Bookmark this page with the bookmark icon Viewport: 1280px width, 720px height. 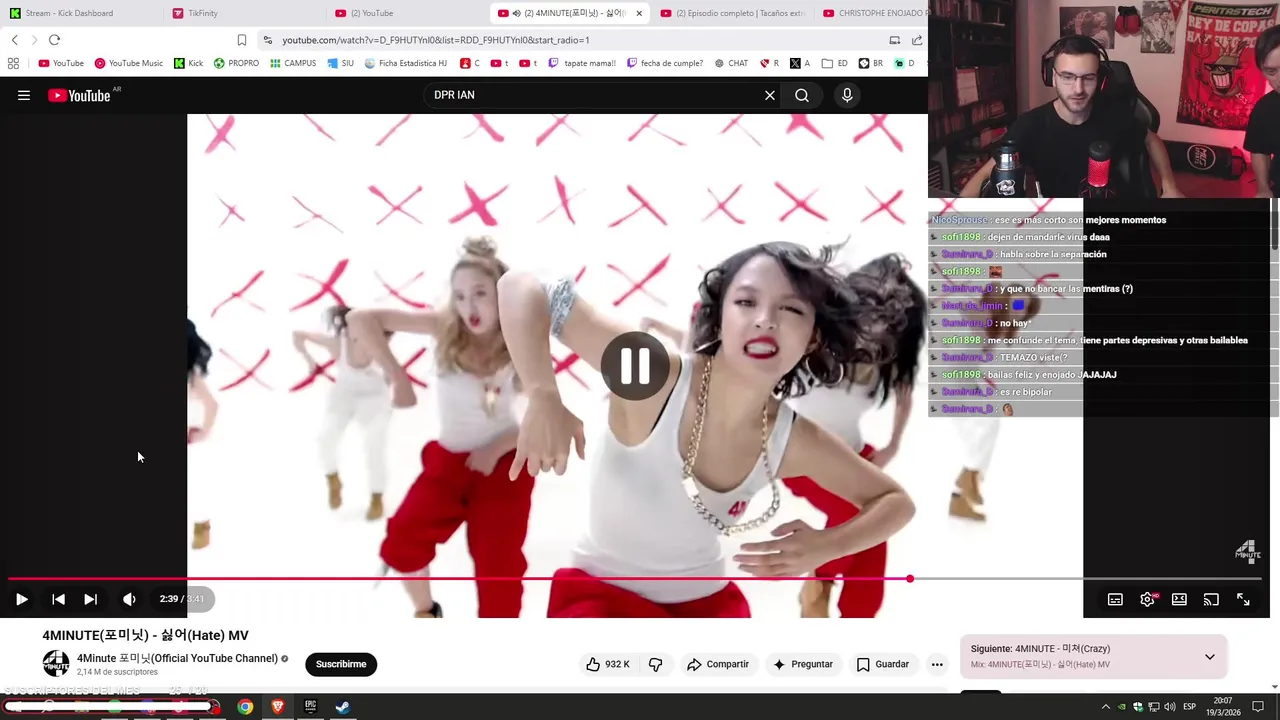[241, 40]
